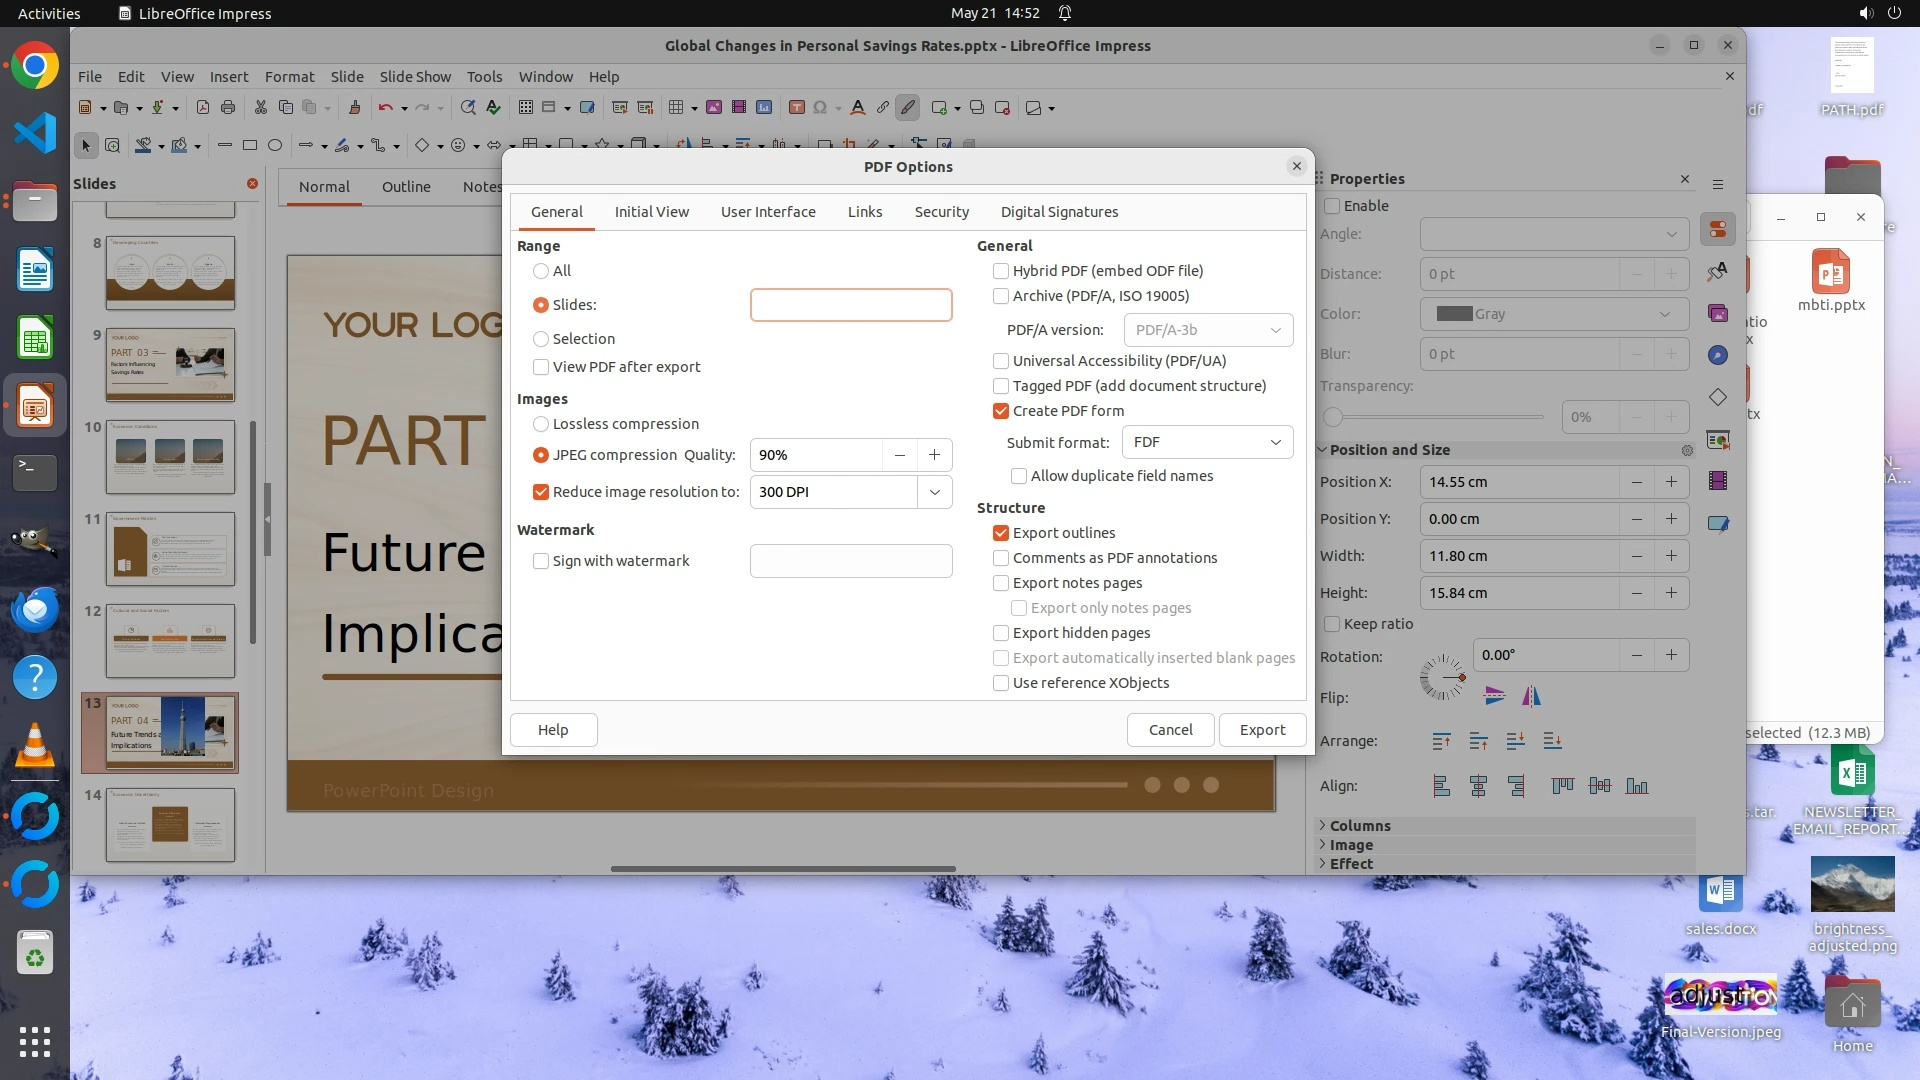This screenshot has height=1080, width=1920.
Task: Click the Align Left icon in Properties
Action: click(x=1441, y=786)
